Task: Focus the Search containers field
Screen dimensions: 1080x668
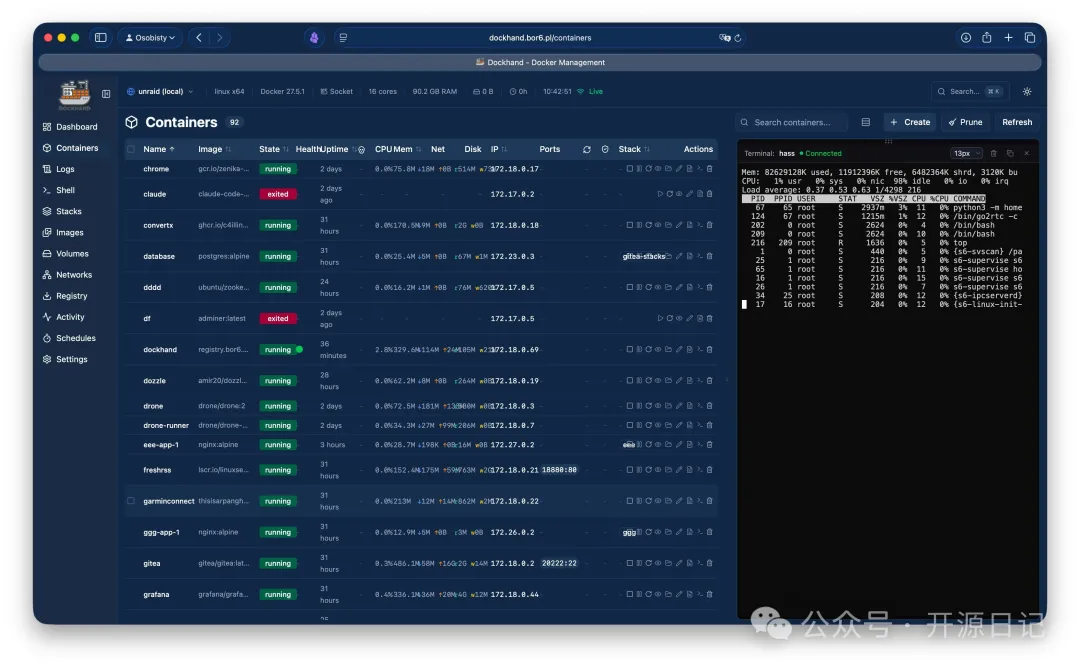Action: [791, 122]
